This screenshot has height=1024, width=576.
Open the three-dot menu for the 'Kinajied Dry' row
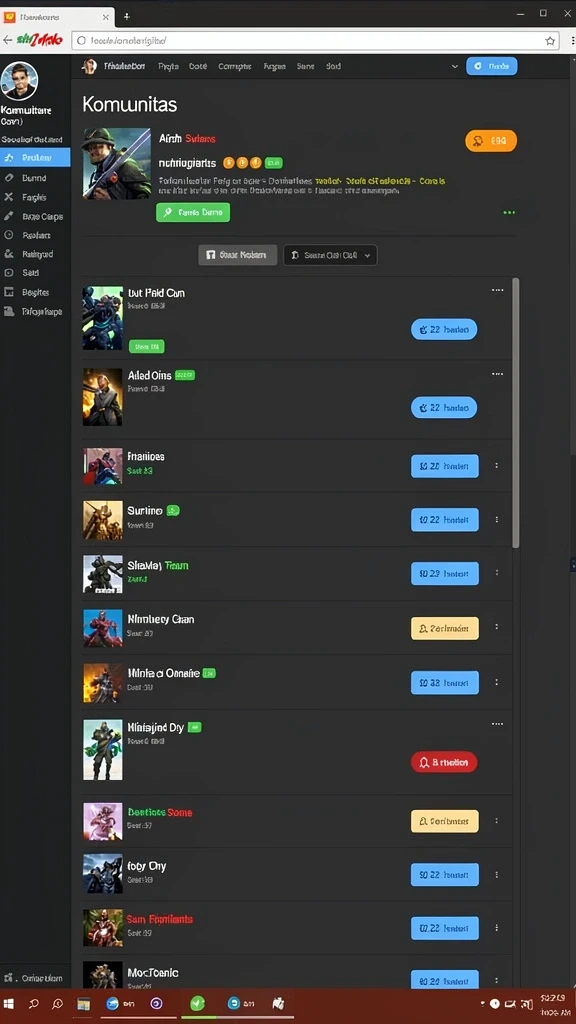[497, 724]
